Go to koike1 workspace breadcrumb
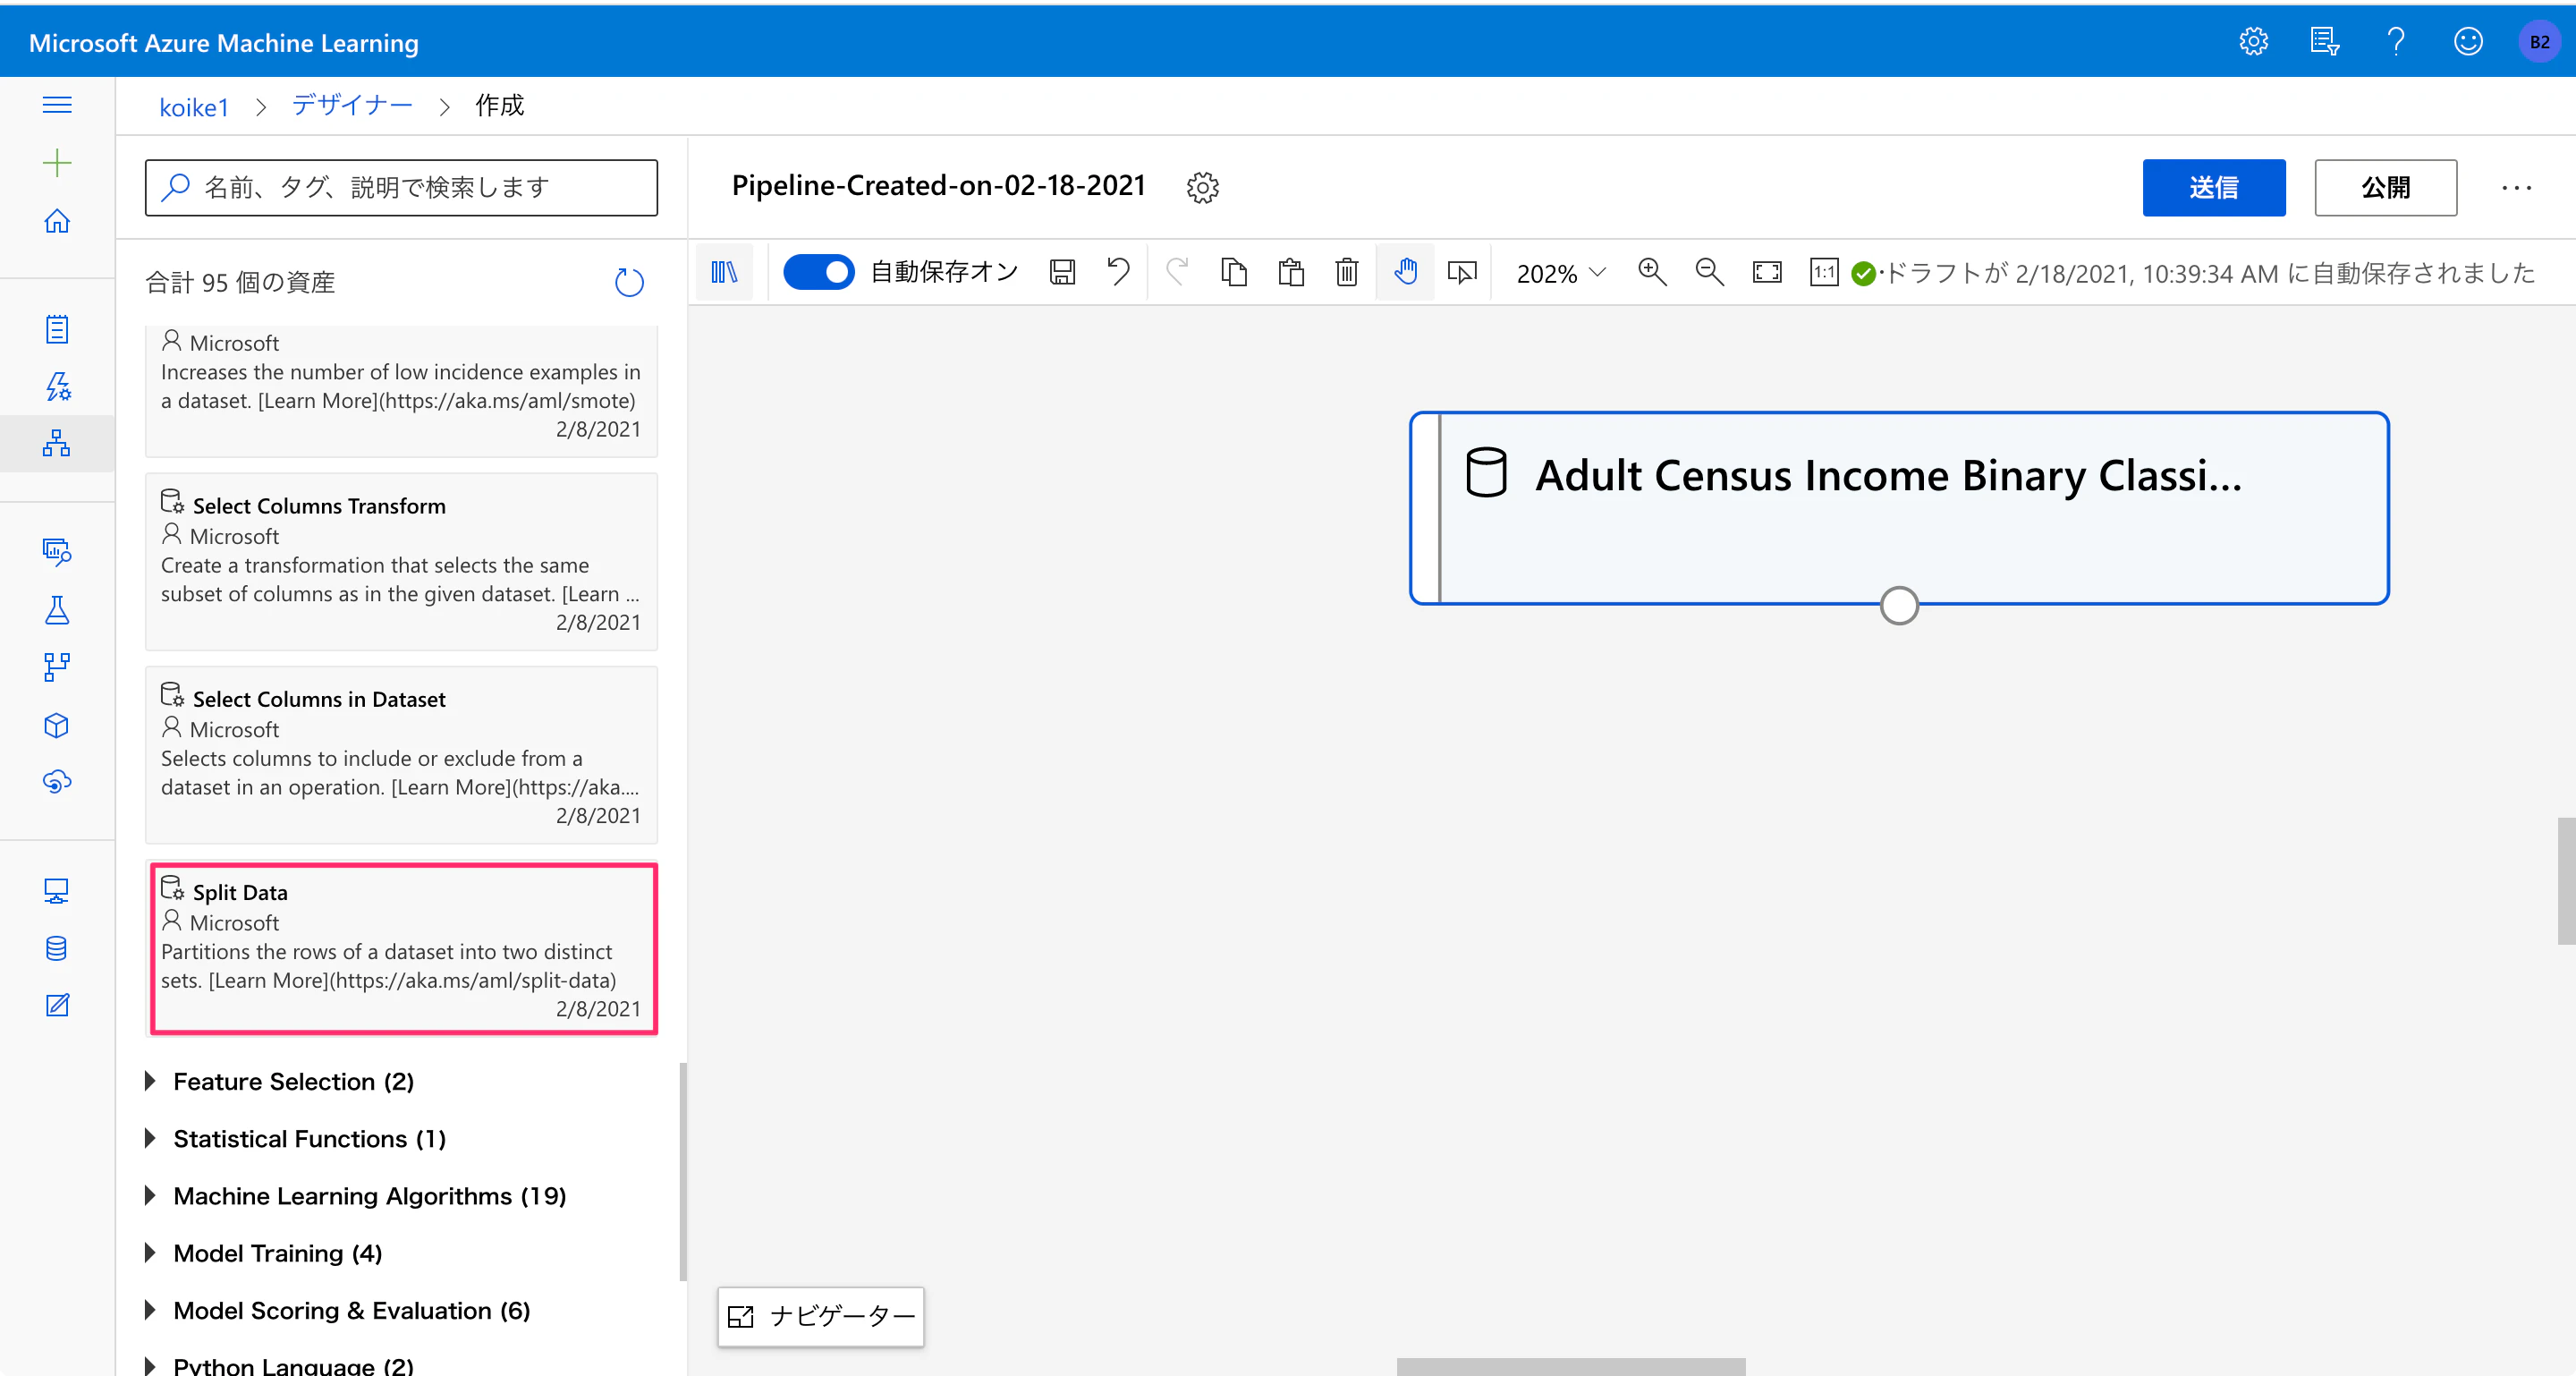Viewport: 2576px width, 1376px height. (x=194, y=106)
